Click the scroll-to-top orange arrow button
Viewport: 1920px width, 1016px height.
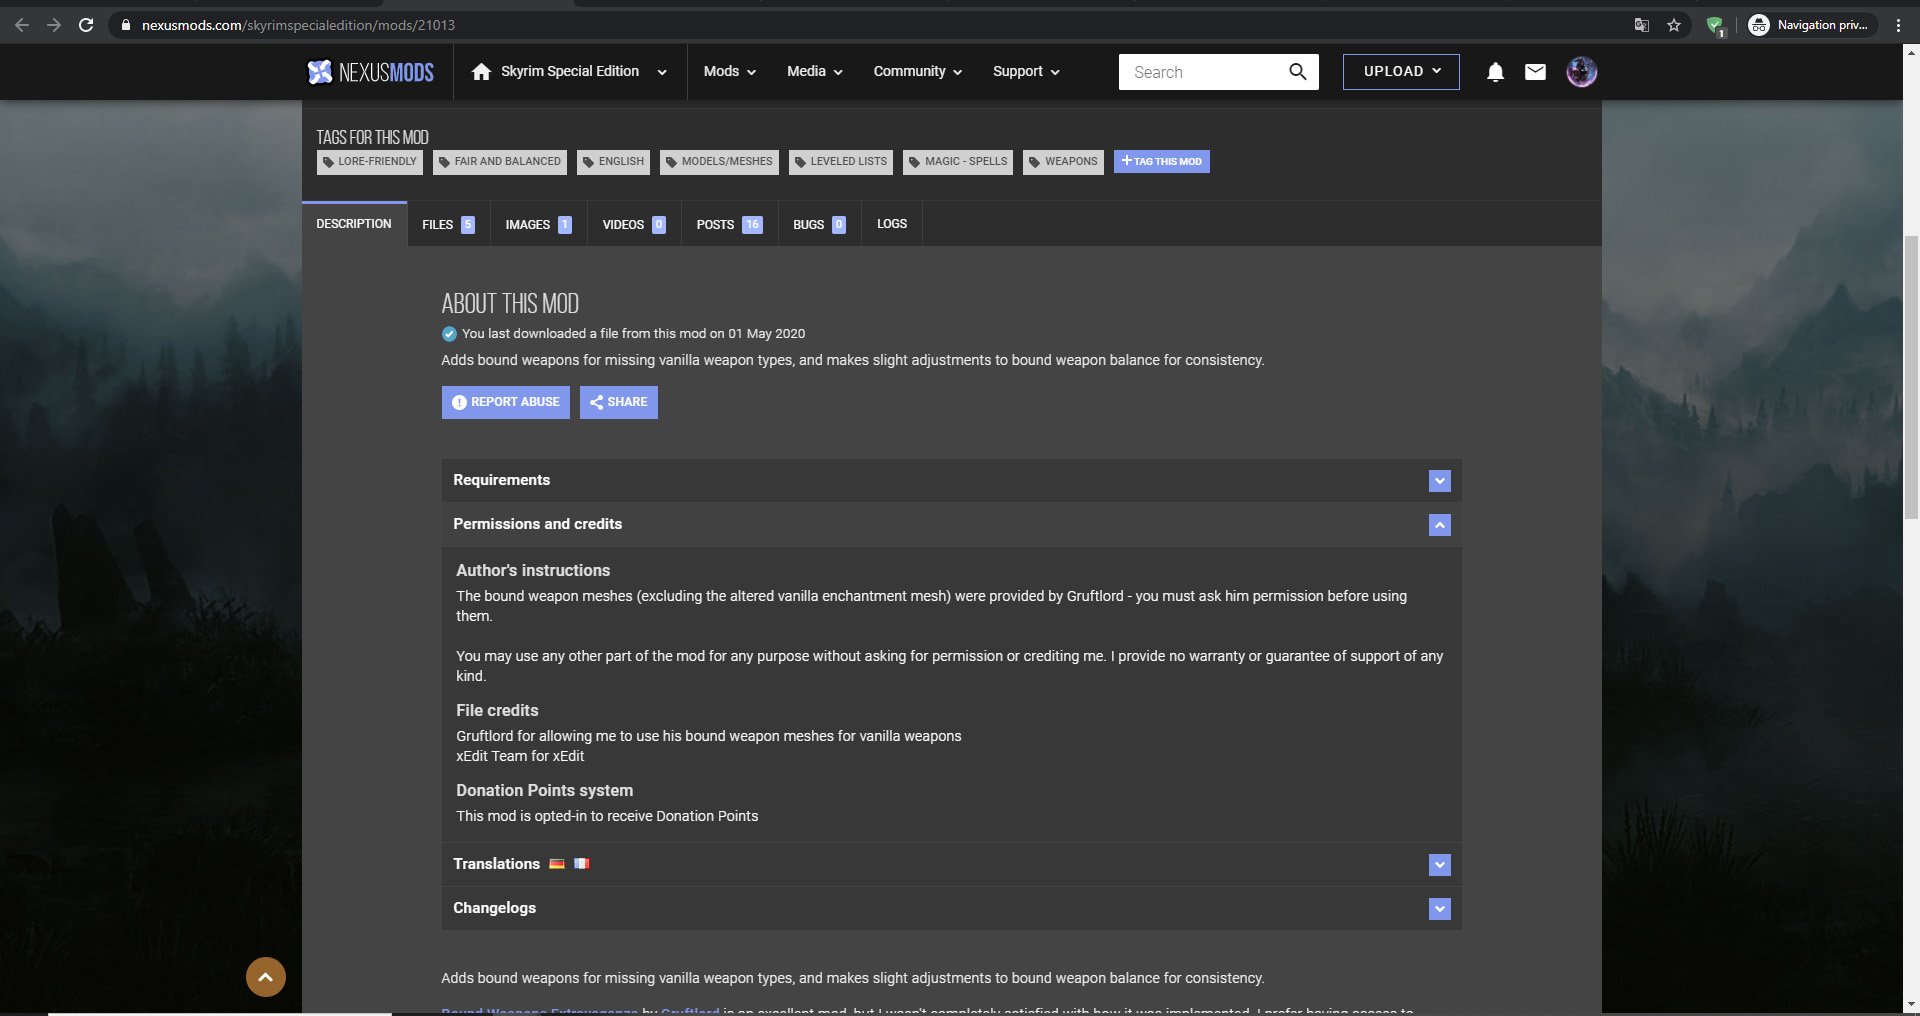pyautogui.click(x=266, y=977)
